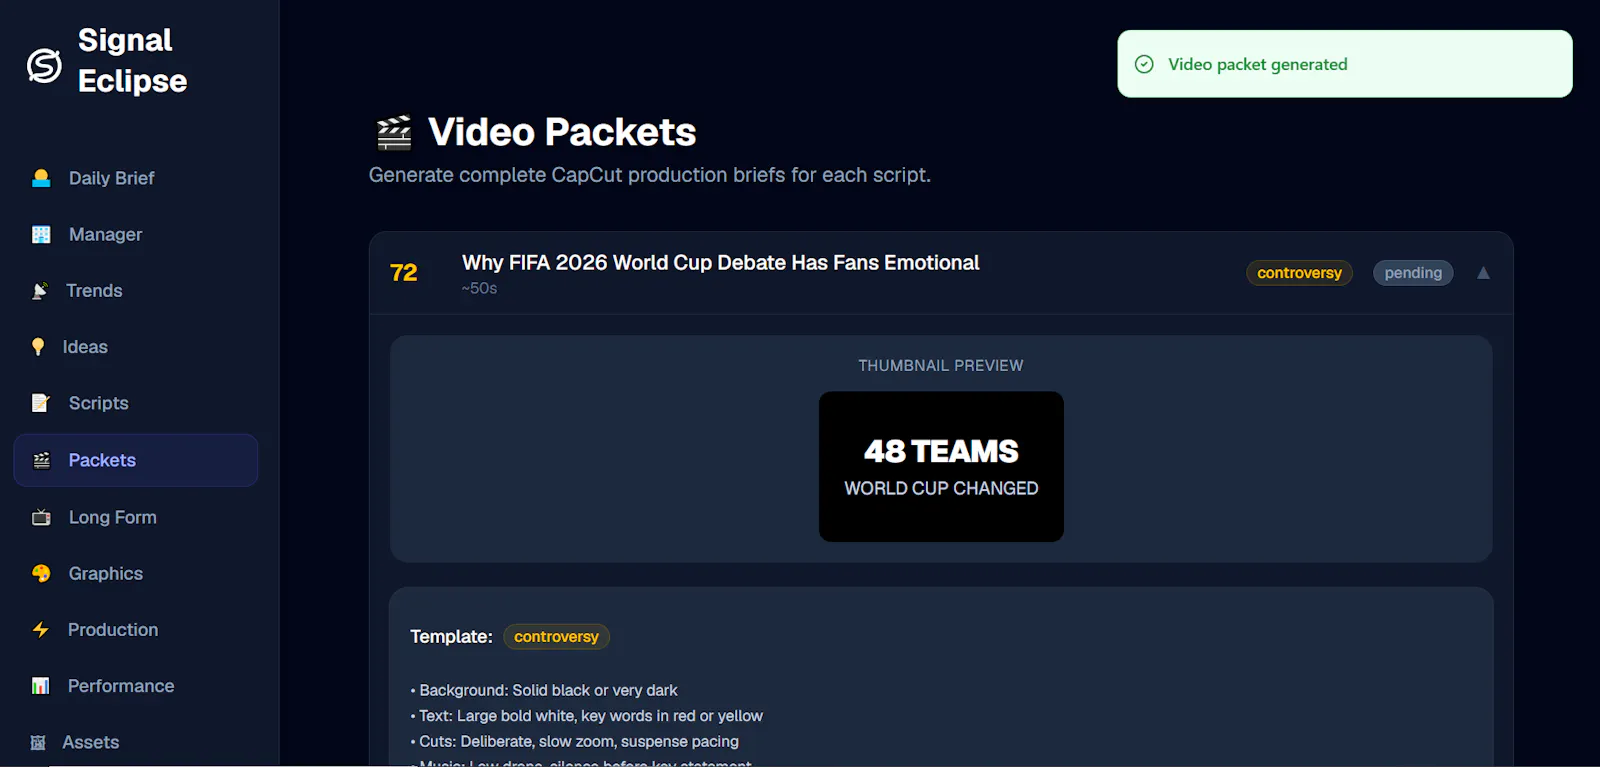Screen dimensions: 1600x767
Task: Click the Signal Eclipse logo icon
Action: point(44,65)
